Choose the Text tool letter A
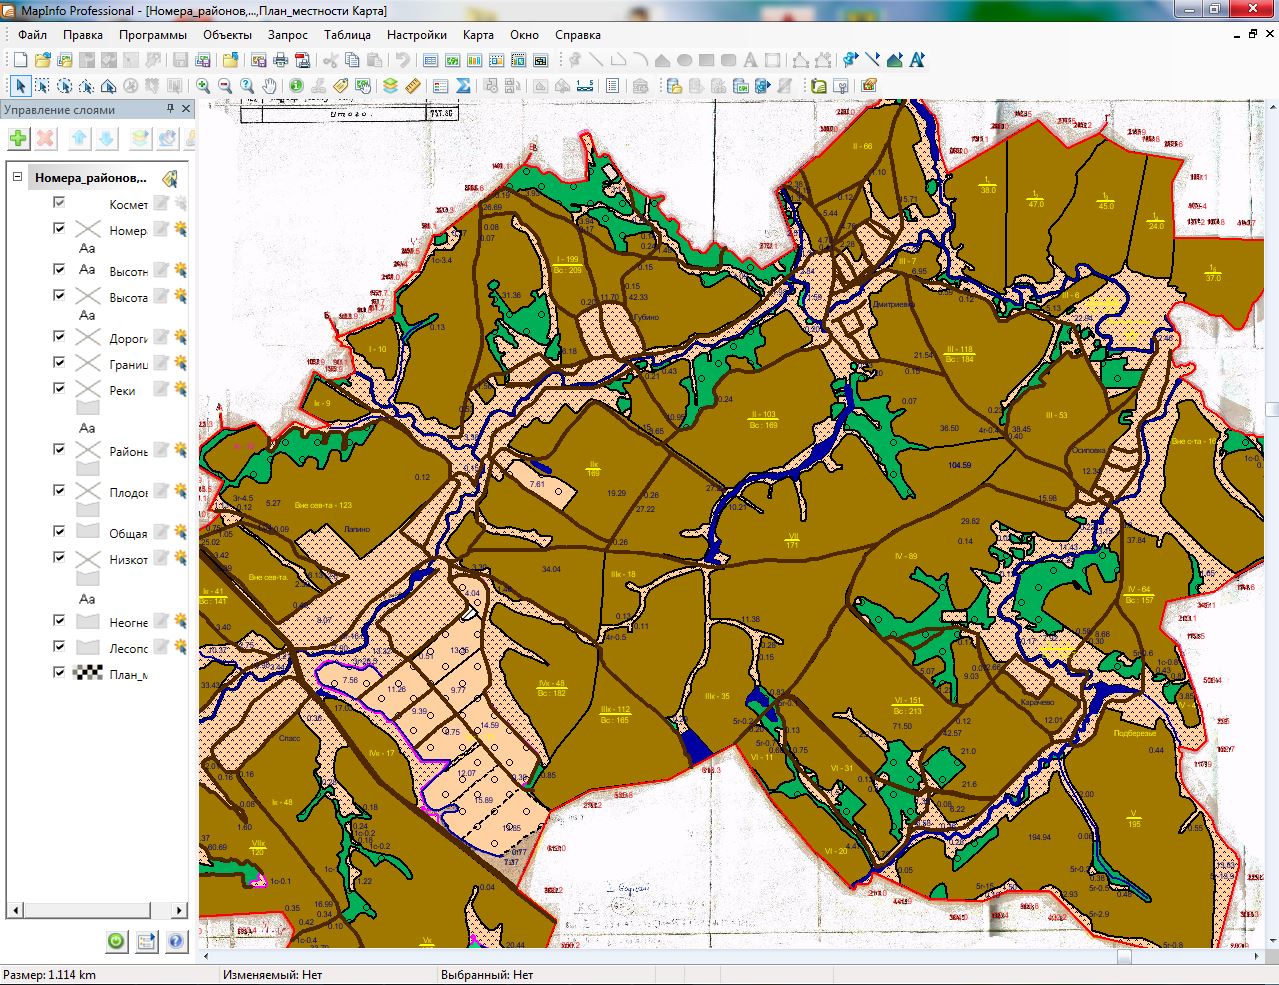Image resolution: width=1279 pixels, height=985 pixels. [x=750, y=60]
